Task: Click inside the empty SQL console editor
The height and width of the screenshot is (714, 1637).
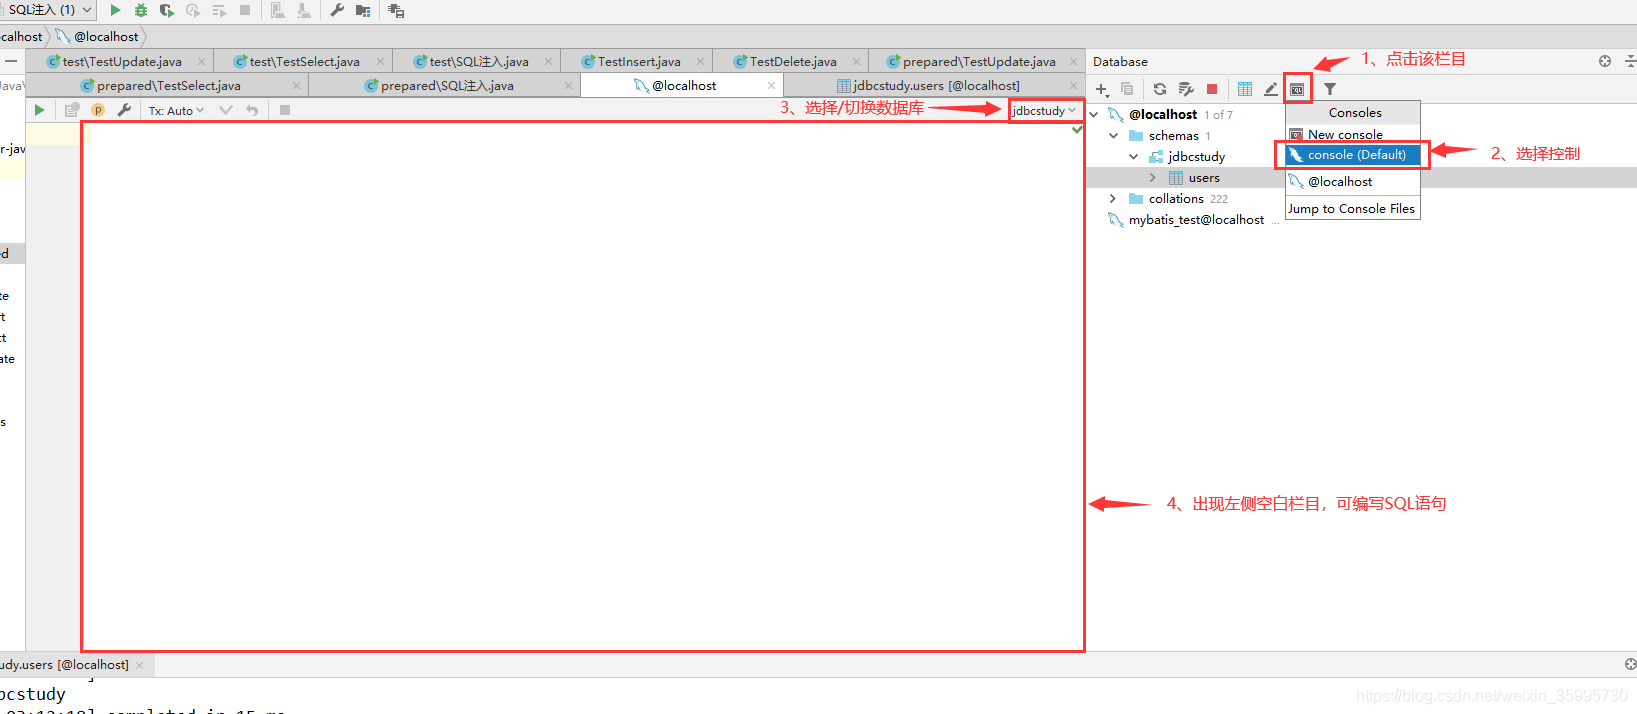Action: pos(582,386)
